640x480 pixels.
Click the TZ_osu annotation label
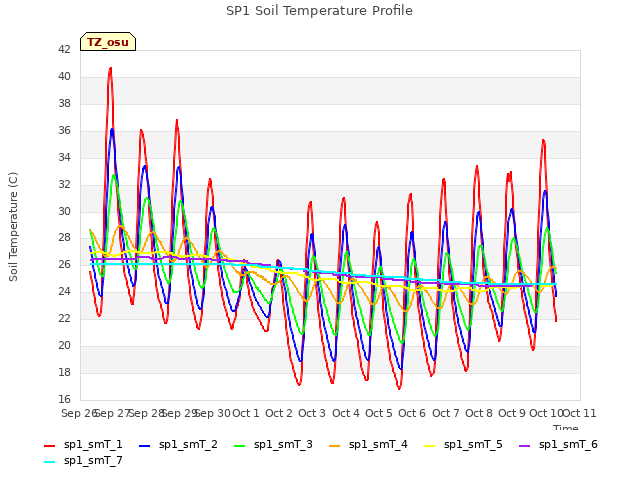108,42
